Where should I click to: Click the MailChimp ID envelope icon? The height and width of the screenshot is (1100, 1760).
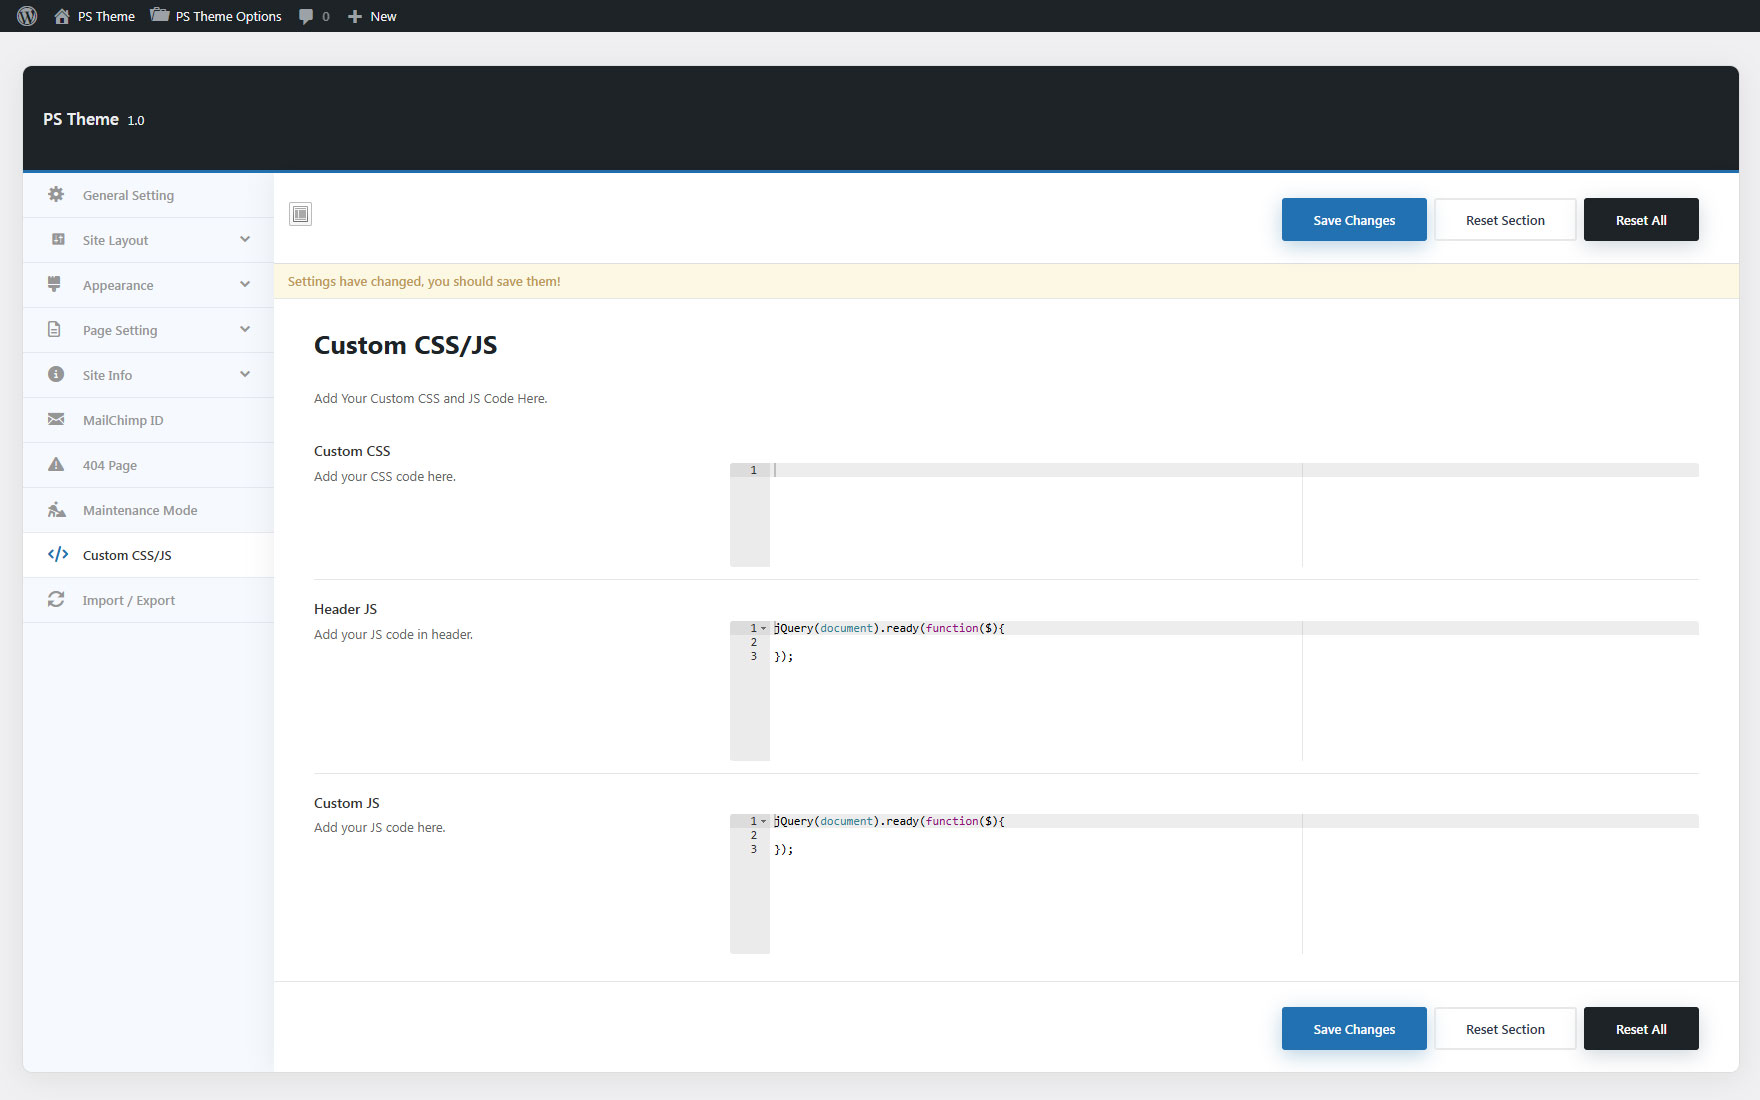point(56,420)
